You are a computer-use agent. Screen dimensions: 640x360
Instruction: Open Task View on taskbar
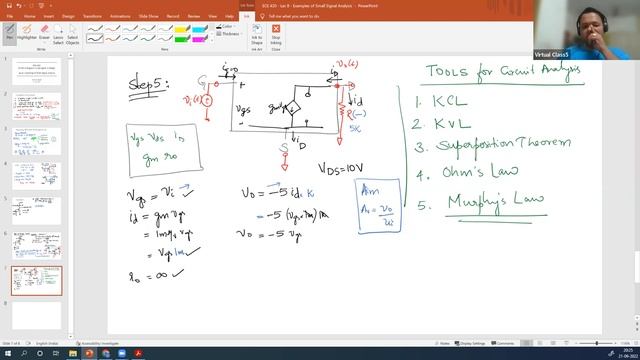pyautogui.click(x=56, y=353)
